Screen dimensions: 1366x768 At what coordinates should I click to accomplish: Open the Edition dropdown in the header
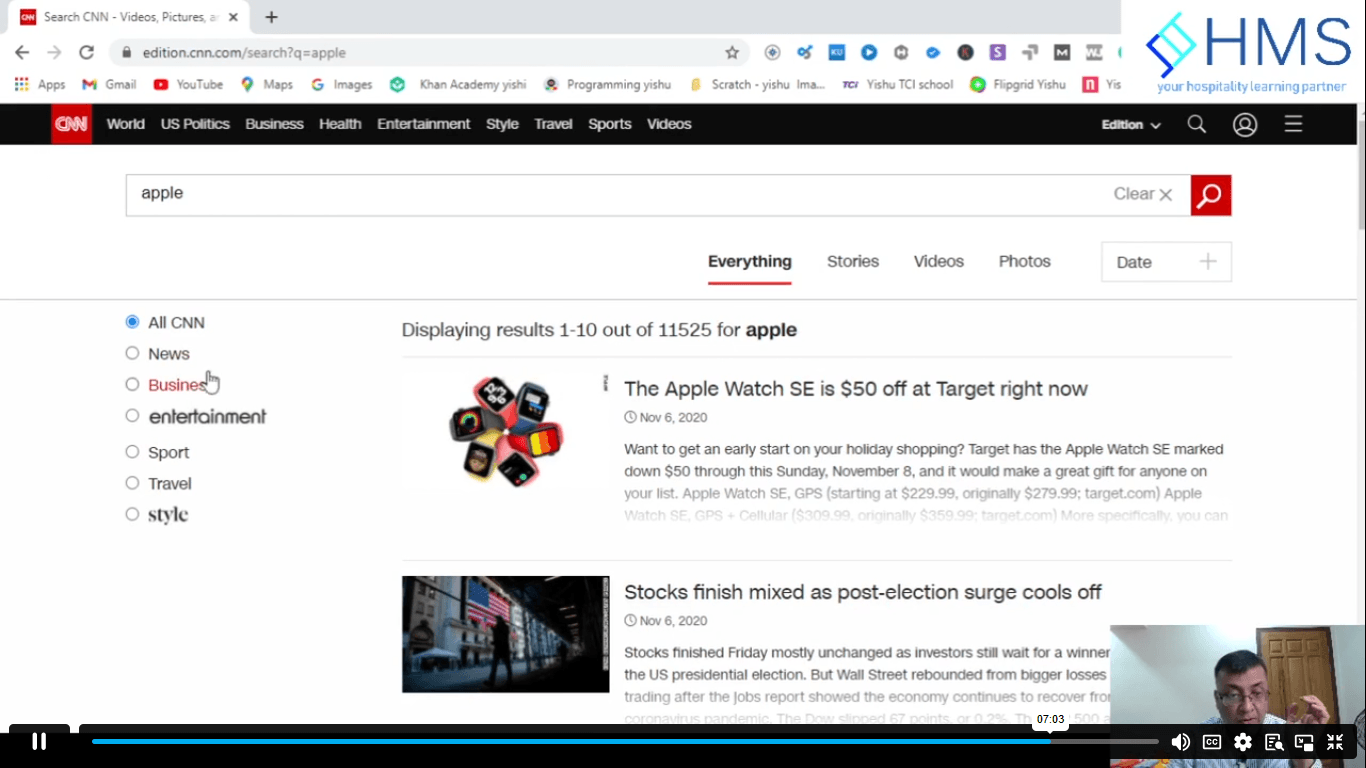coord(1131,125)
